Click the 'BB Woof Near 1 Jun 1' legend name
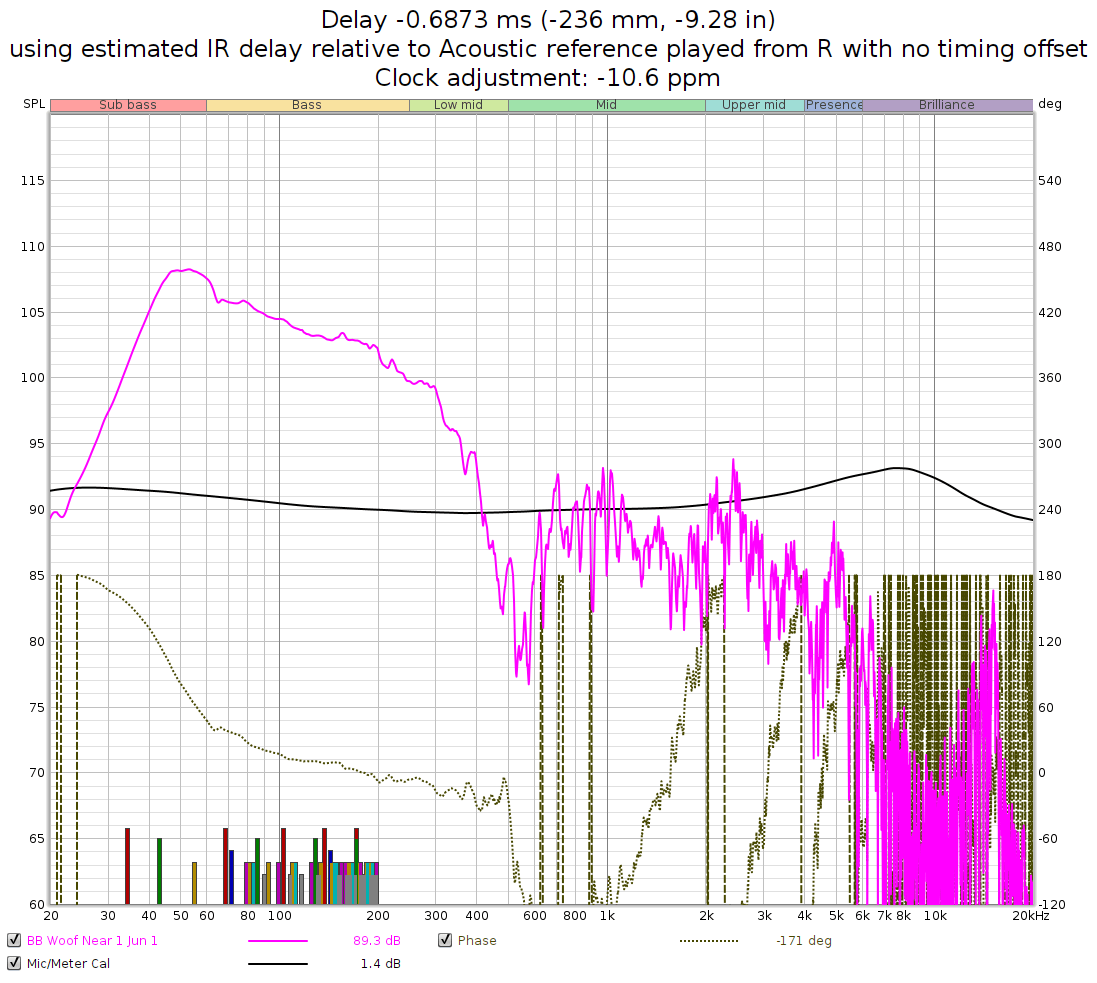 (92, 940)
